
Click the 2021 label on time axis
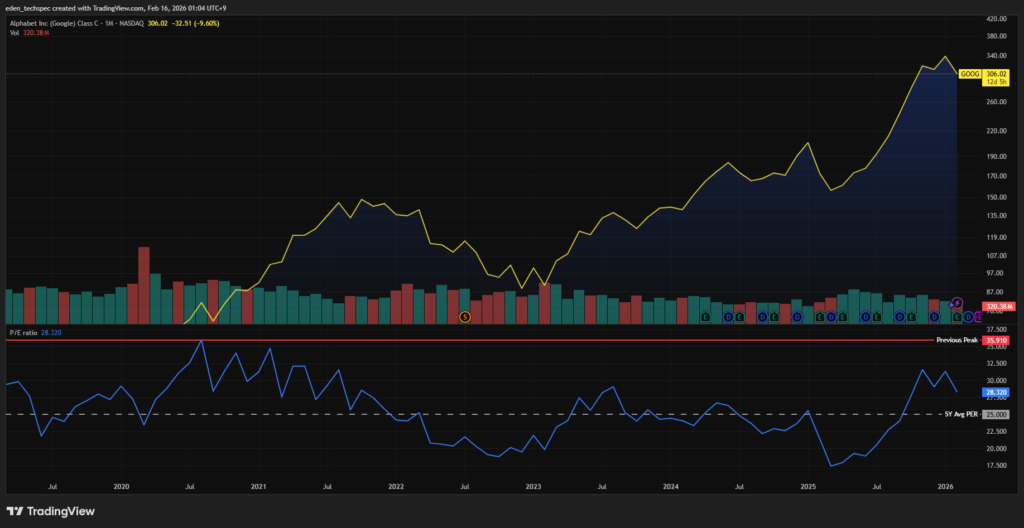pyautogui.click(x=259, y=487)
